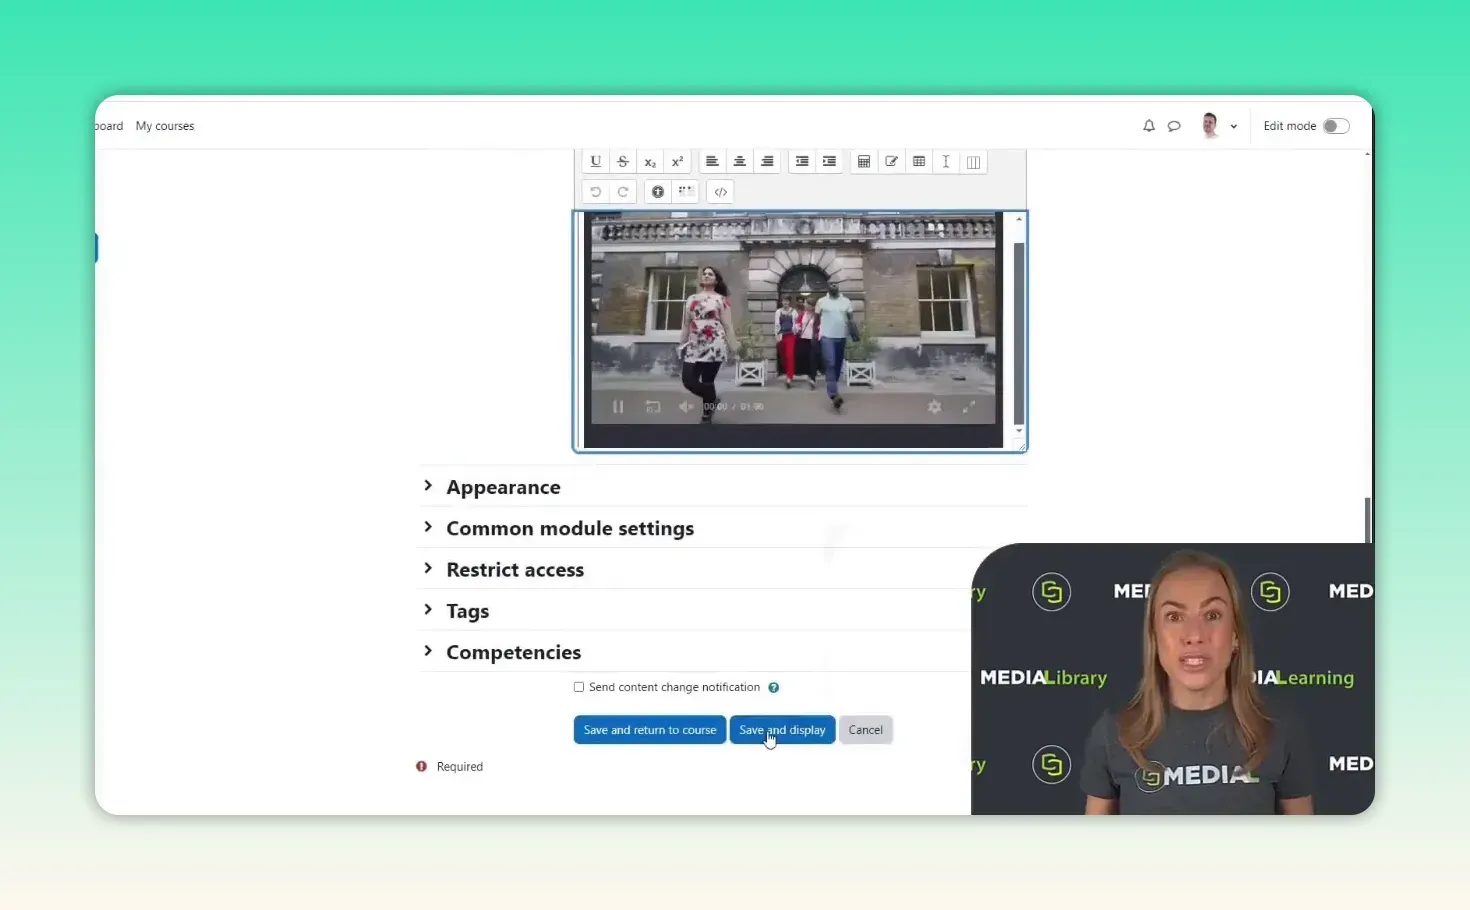Center-align text in the editor
This screenshot has width=1470, height=910.
(740, 162)
